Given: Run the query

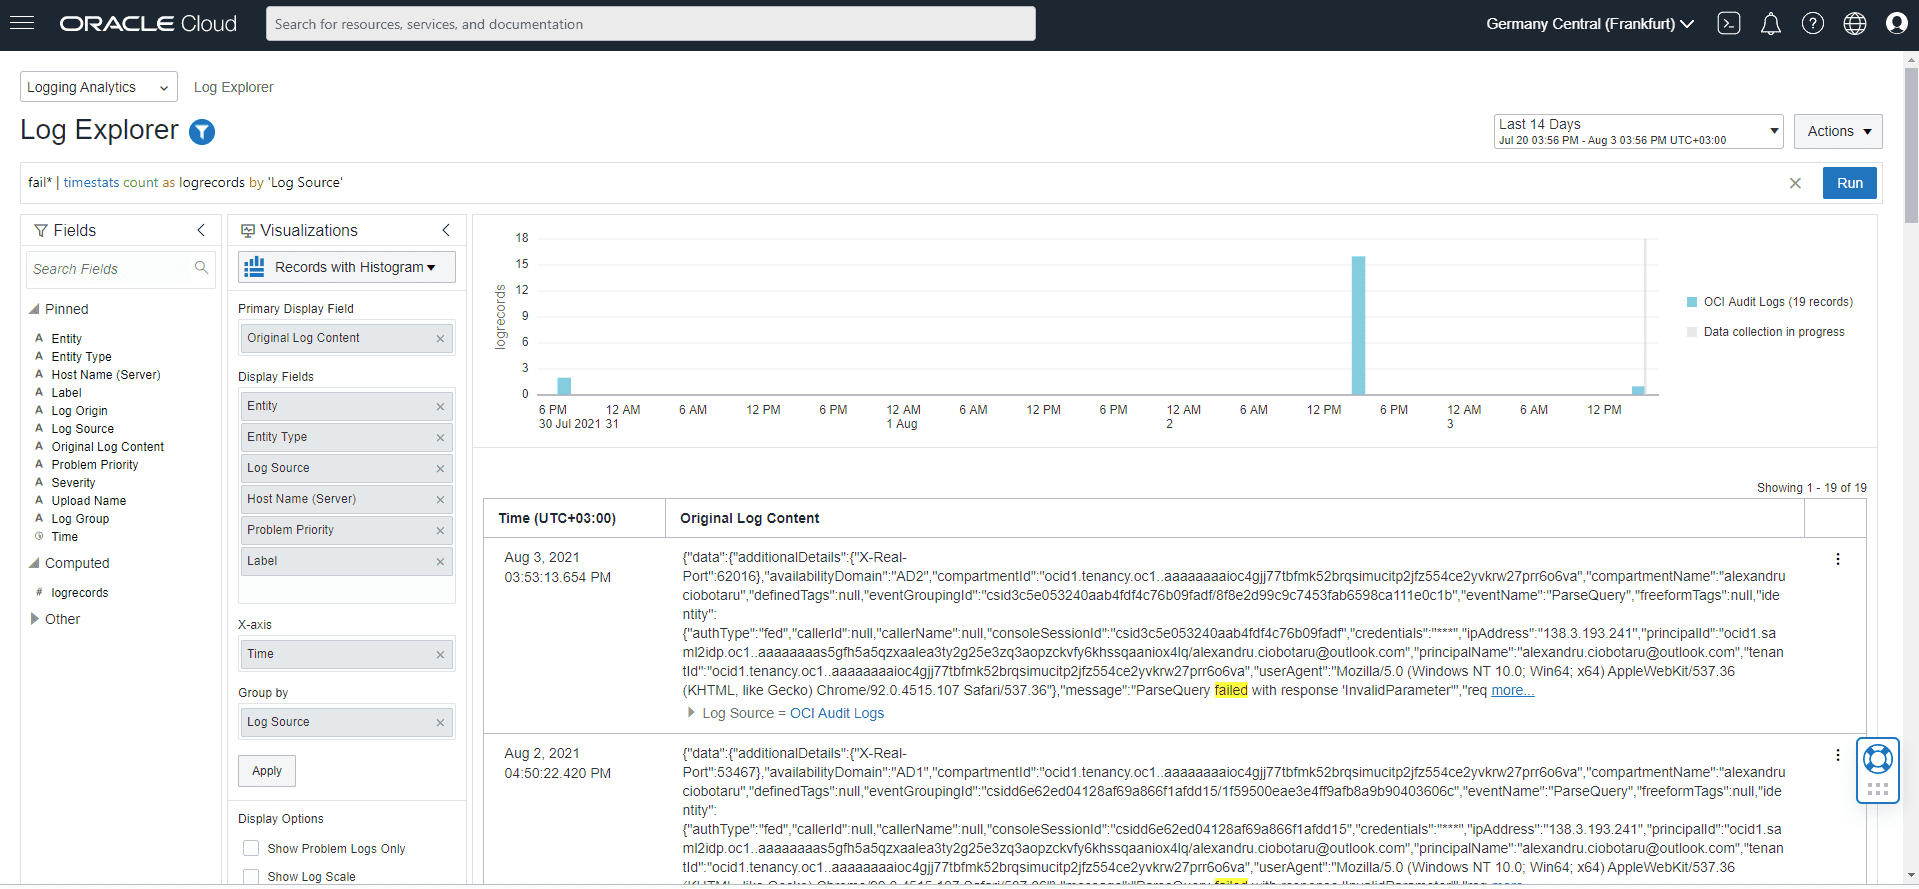Looking at the screenshot, I should pyautogui.click(x=1849, y=183).
